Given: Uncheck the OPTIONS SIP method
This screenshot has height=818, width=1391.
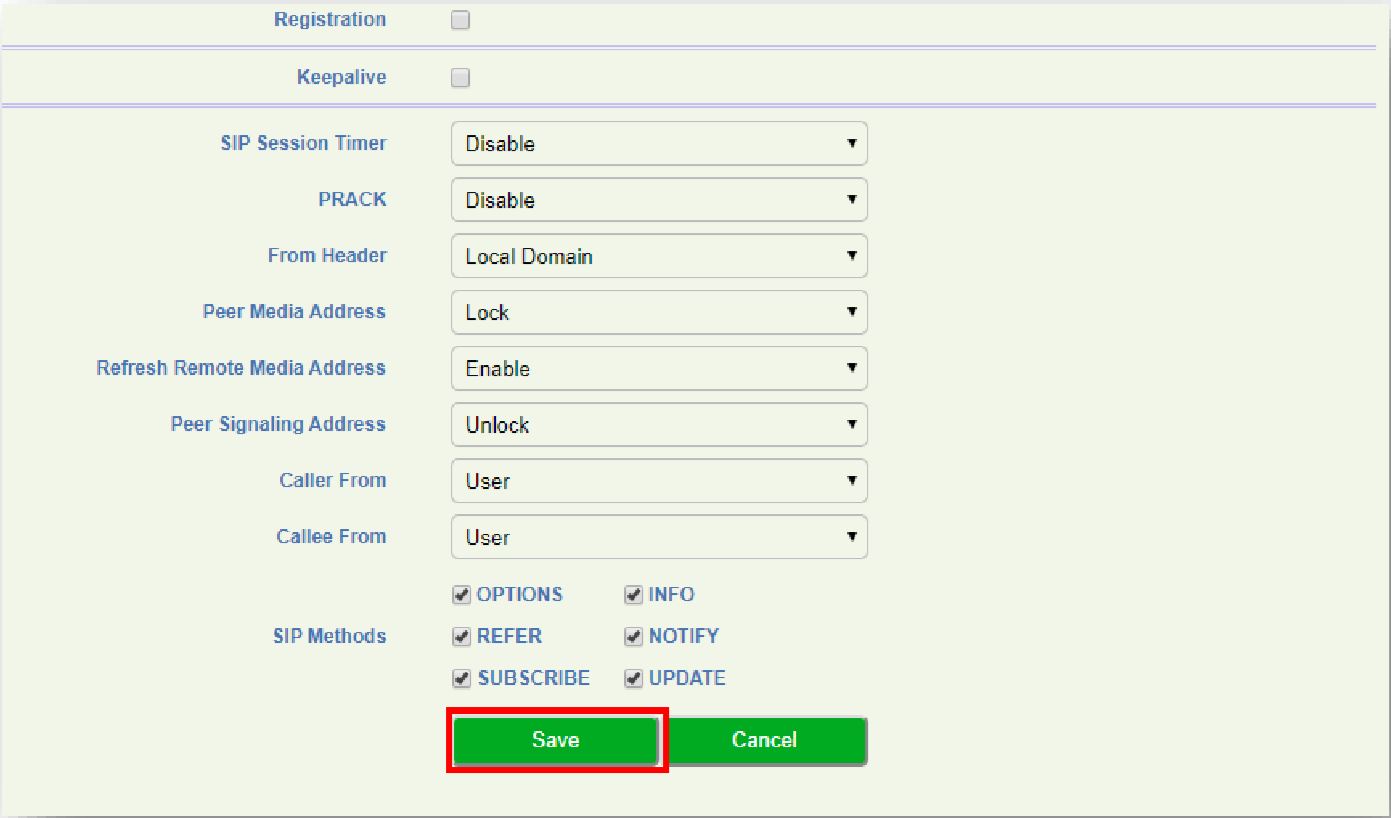Looking at the screenshot, I should pos(461,595).
